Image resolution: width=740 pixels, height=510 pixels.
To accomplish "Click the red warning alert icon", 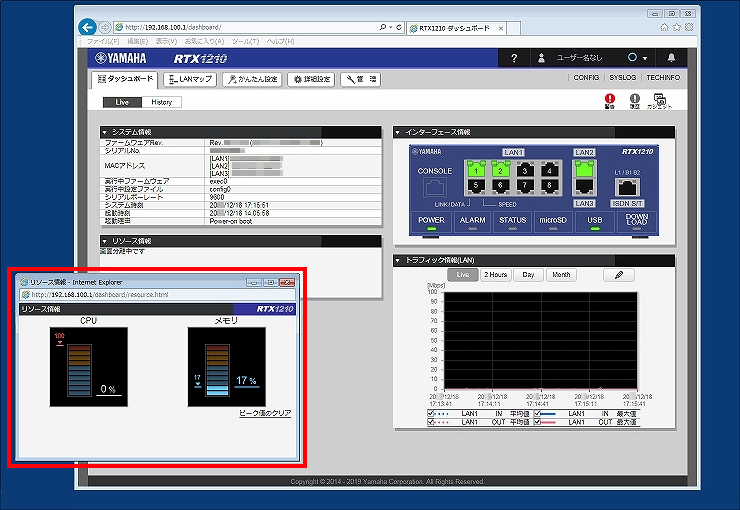I will tap(610, 100).
